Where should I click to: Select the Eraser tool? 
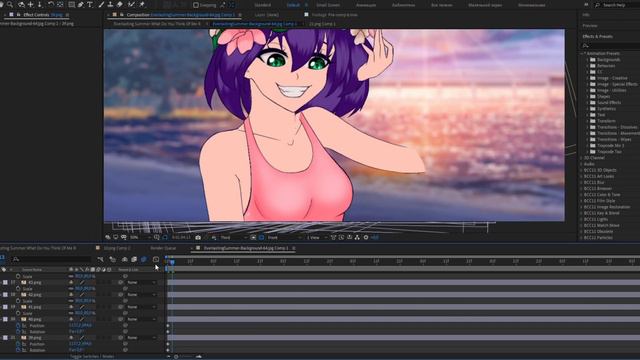pos(120,4)
